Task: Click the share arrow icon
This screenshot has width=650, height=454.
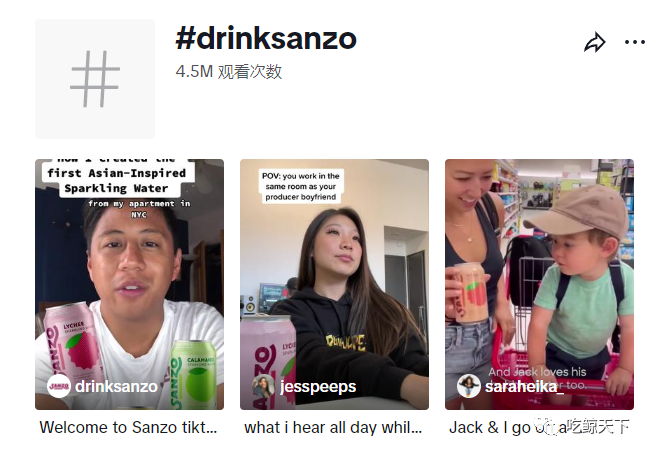Action: point(595,42)
